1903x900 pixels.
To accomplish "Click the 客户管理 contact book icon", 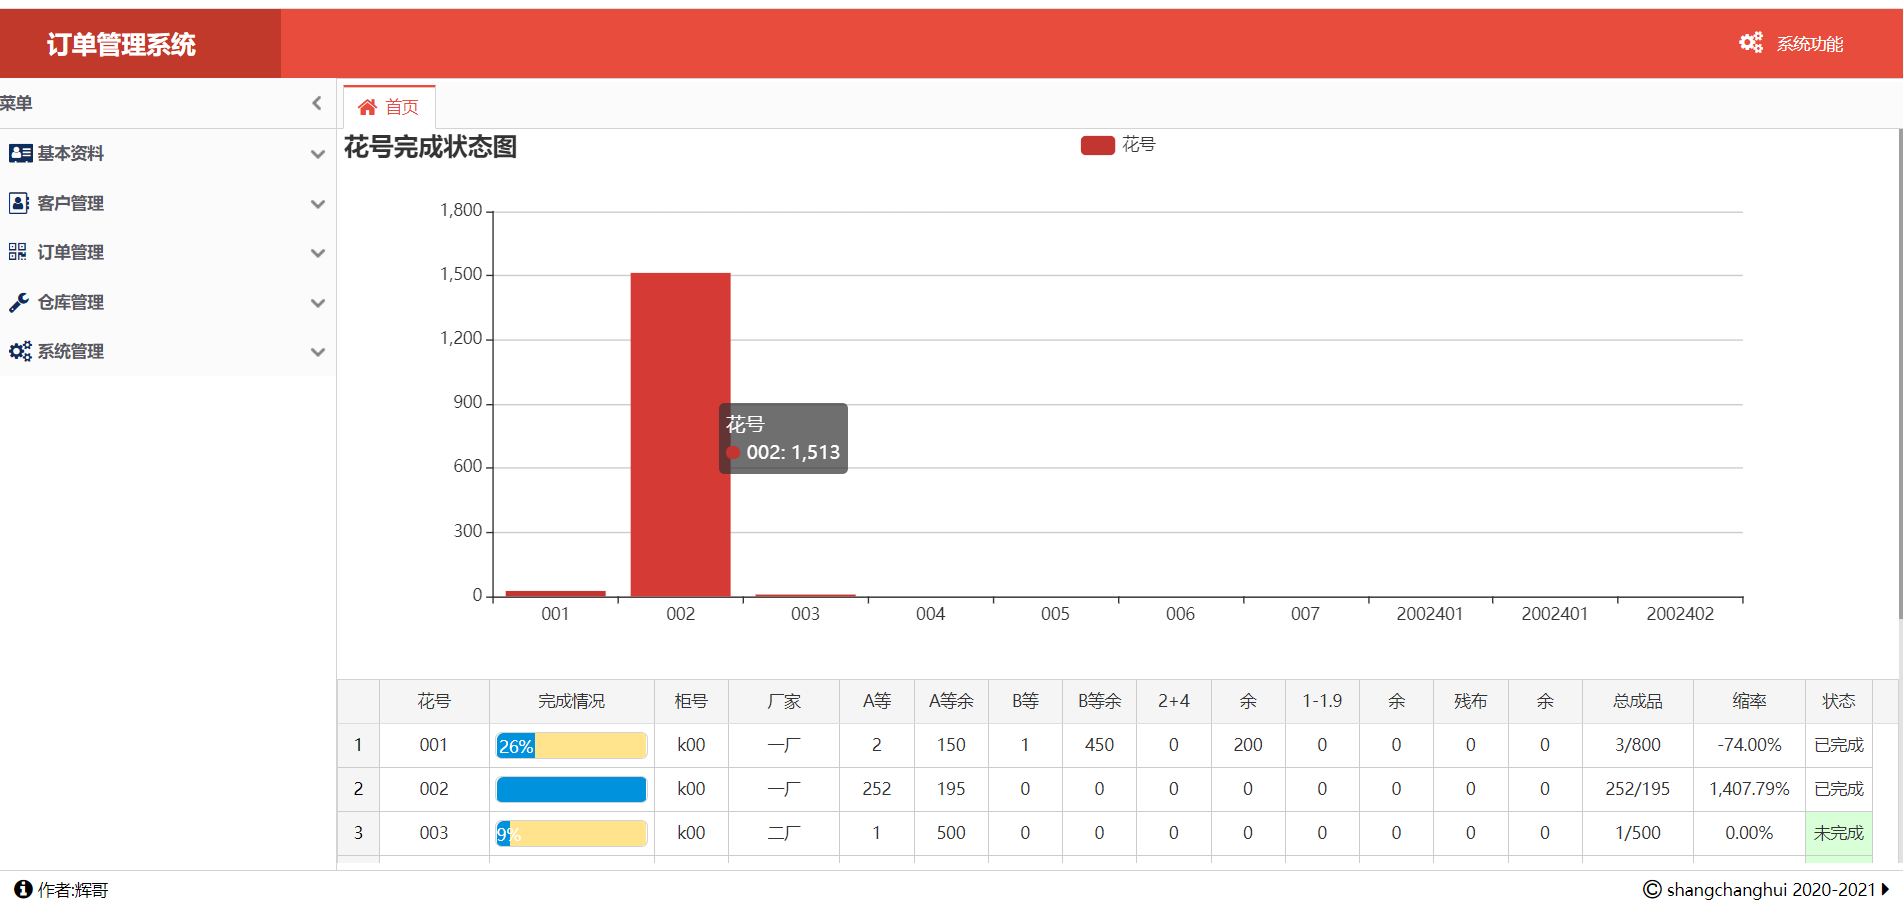I will (19, 203).
